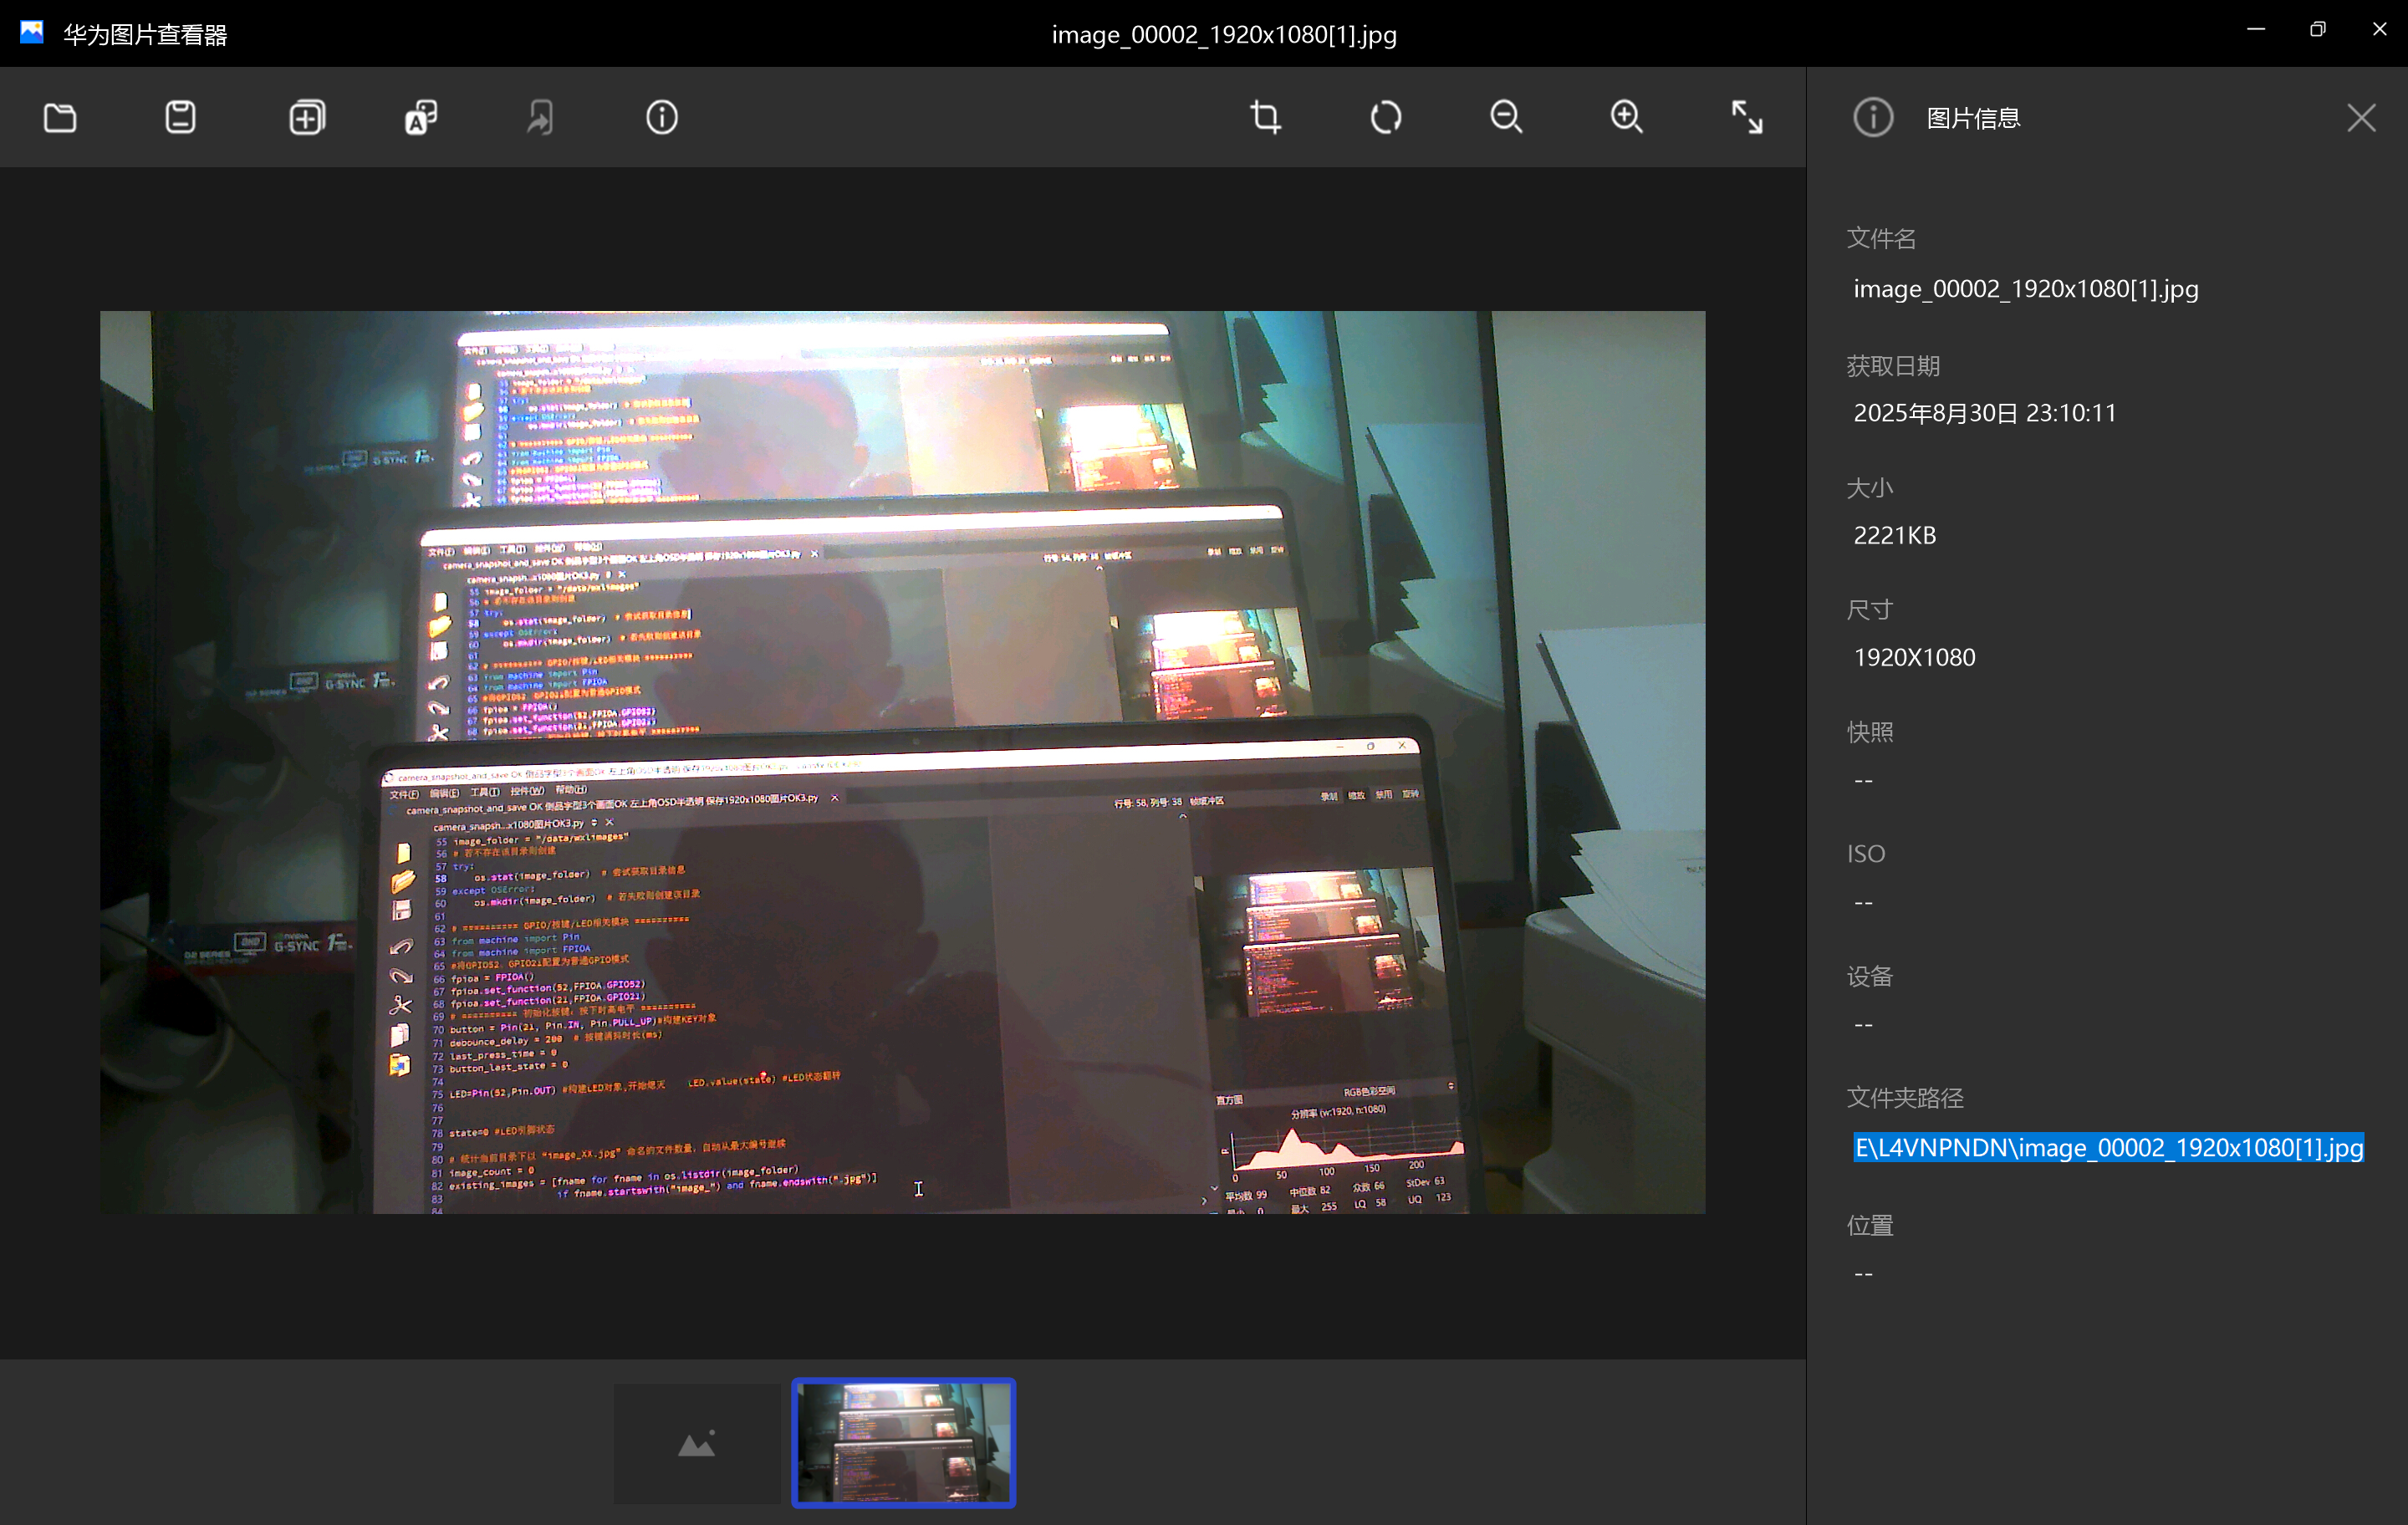The image size is (2408, 1525).
Task: Click the file name value in info panel
Action: pos(2025,289)
